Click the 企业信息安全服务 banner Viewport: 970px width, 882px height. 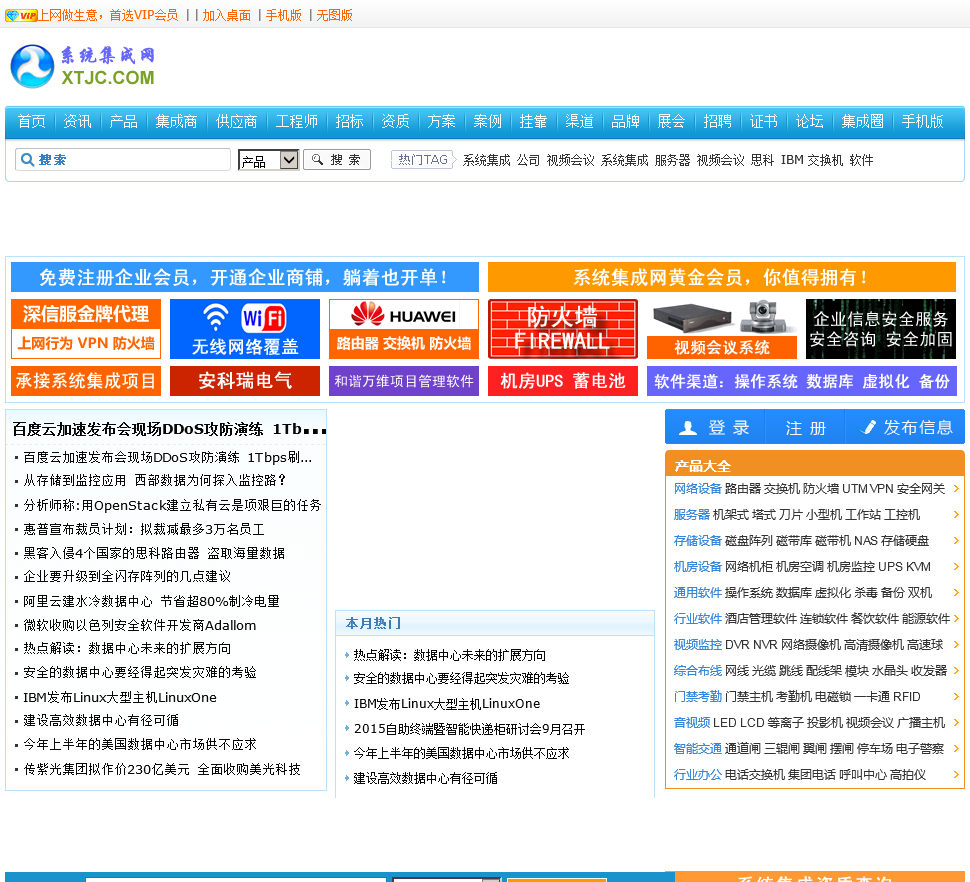click(x=881, y=329)
